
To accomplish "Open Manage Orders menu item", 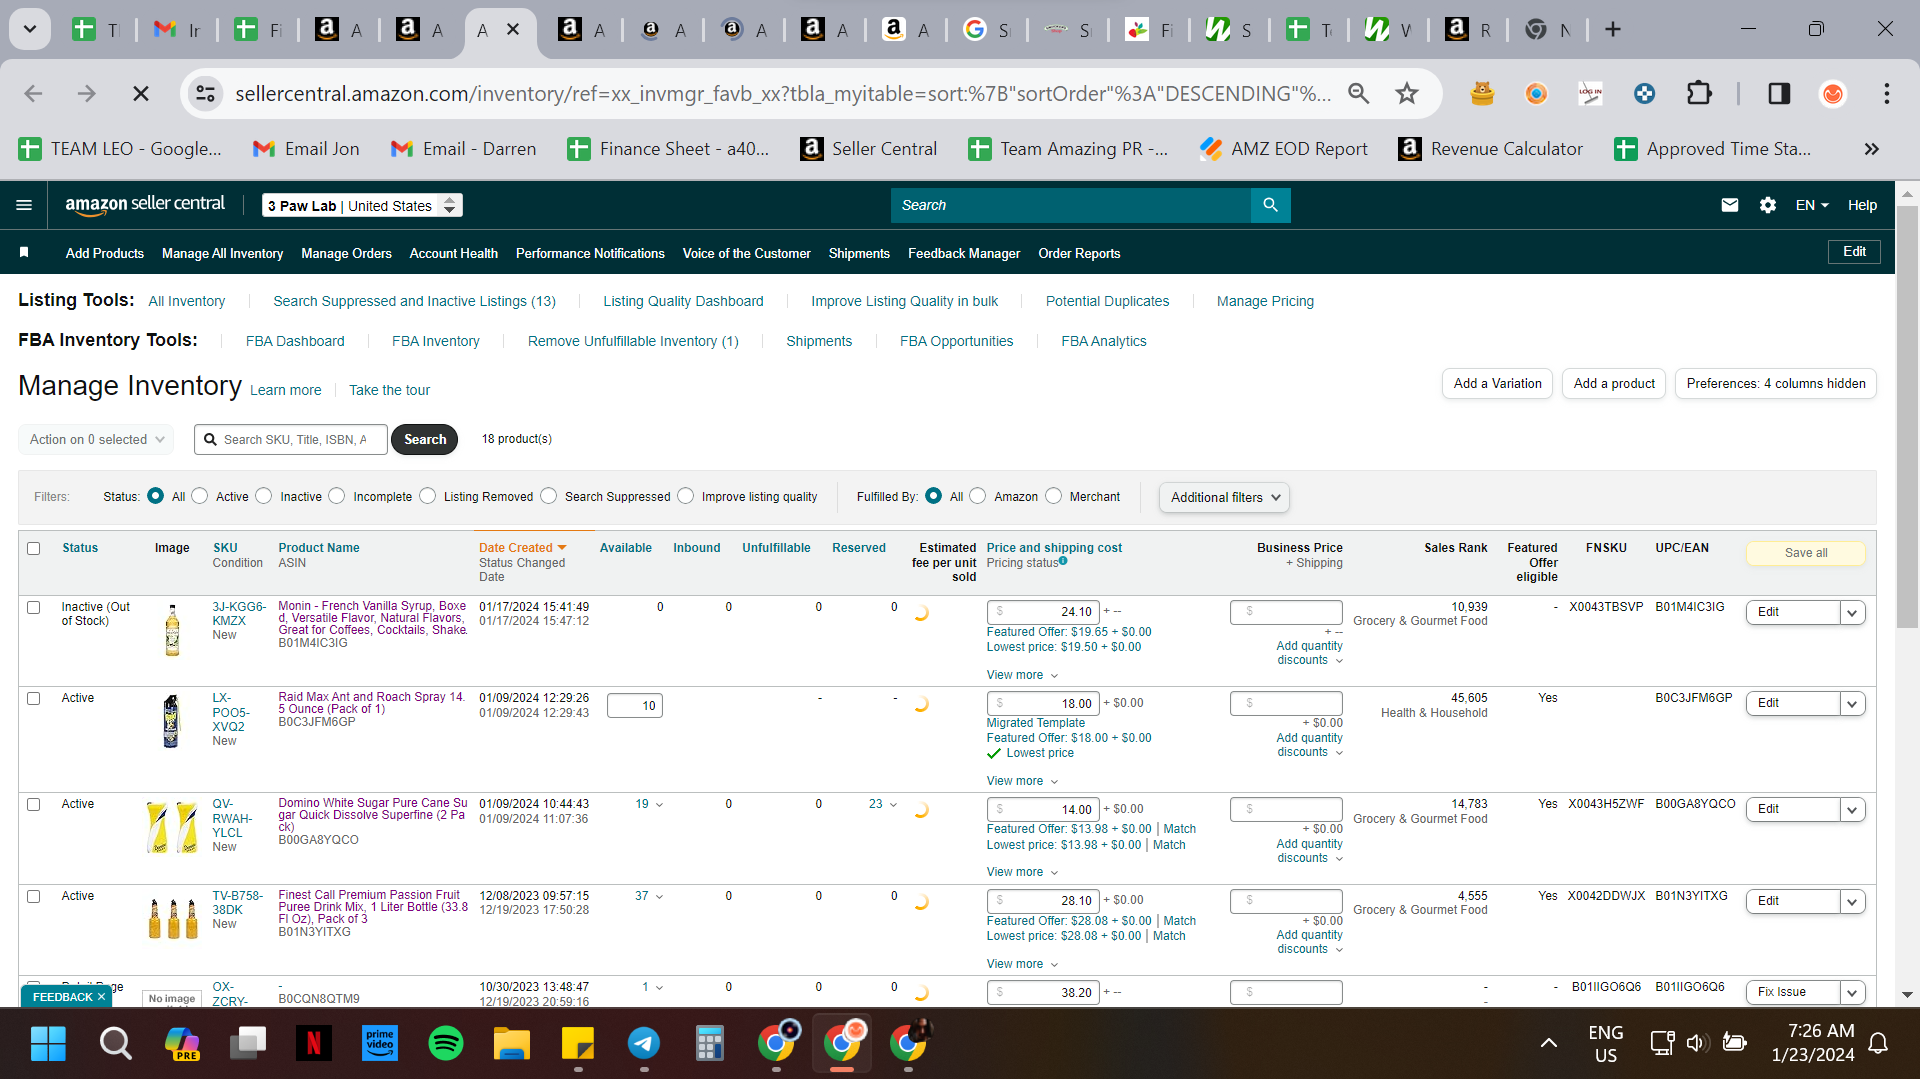I will coord(346,253).
